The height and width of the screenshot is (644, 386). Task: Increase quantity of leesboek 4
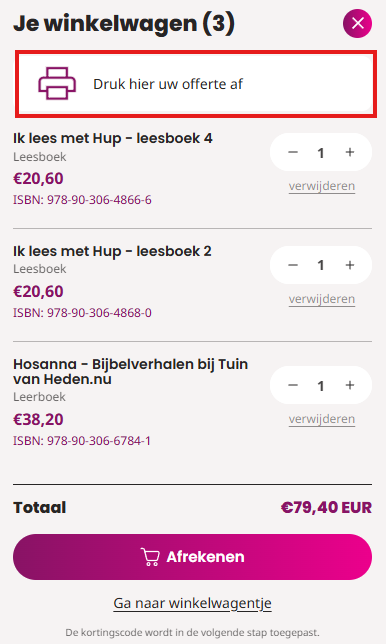[x=349, y=152]
